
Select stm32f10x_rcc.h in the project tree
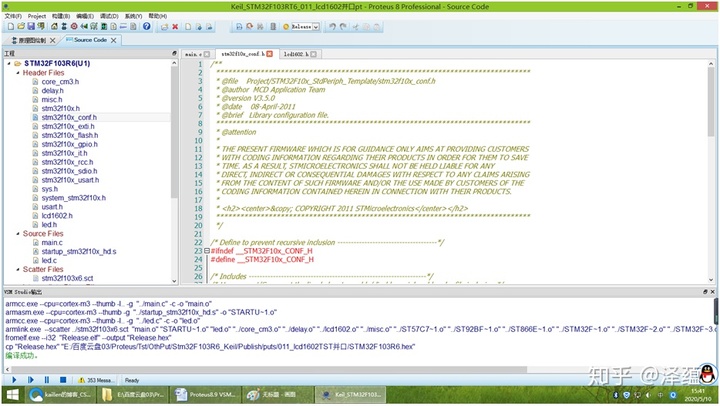[67, 162]
